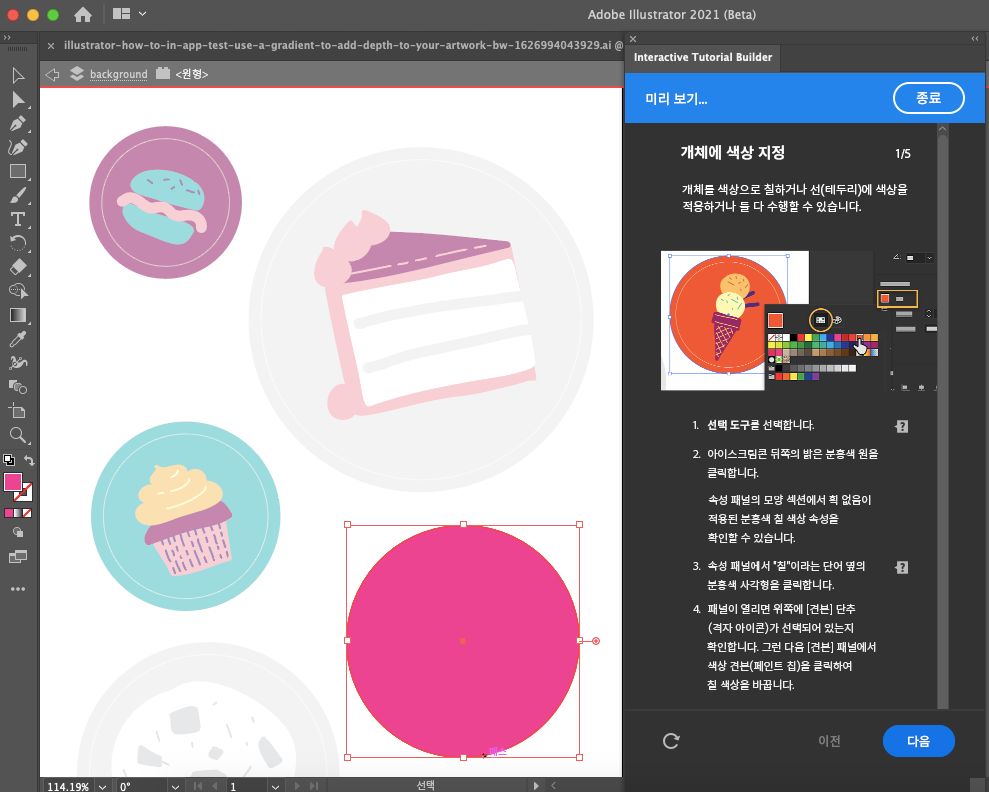
Task: Select the Gradient tool
Action: (x=18, y=315)
